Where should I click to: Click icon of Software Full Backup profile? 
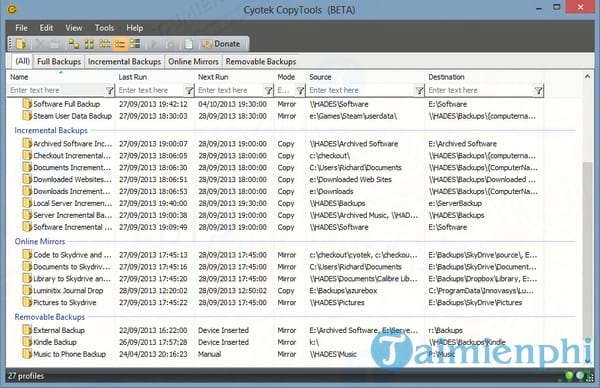pos(27,104)
